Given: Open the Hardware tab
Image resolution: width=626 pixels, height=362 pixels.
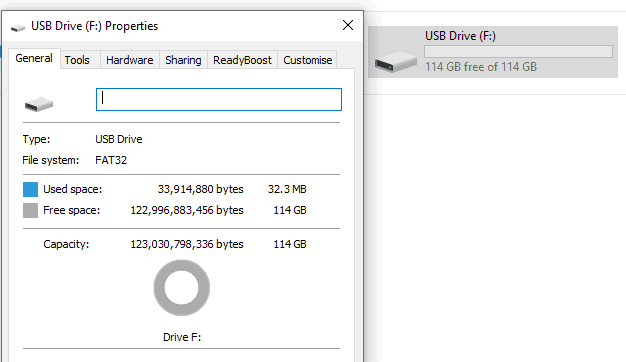Looking at the screenshot, I should 129,60.
